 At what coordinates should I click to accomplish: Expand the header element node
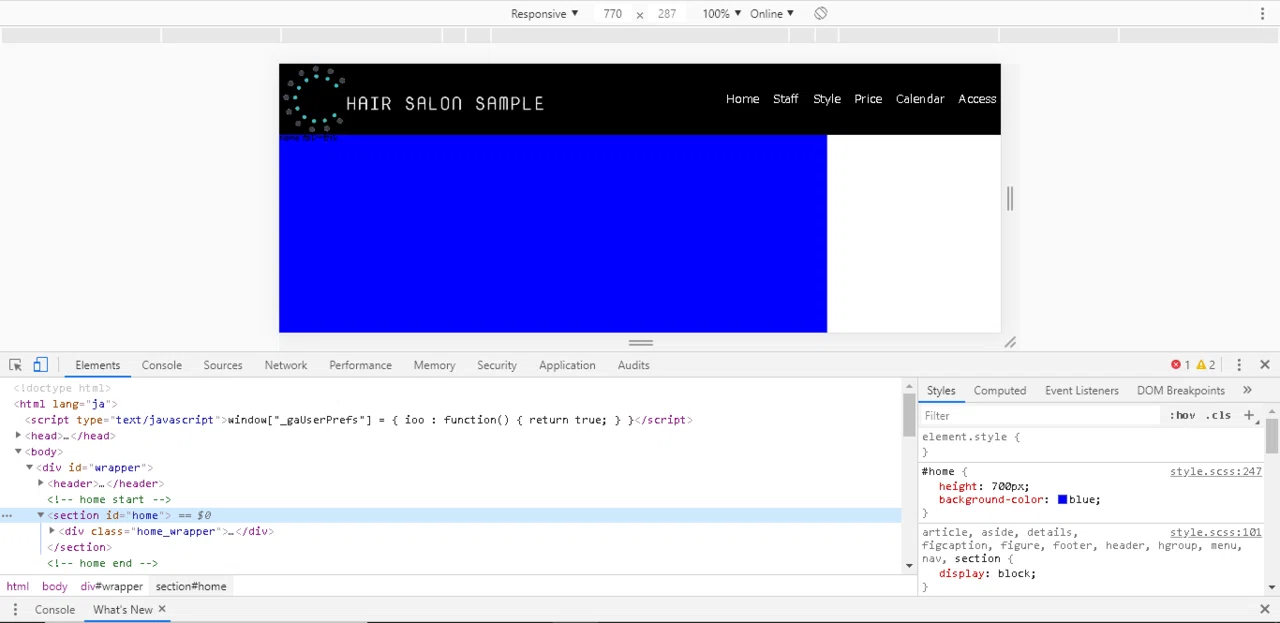[x=41, y=483]
